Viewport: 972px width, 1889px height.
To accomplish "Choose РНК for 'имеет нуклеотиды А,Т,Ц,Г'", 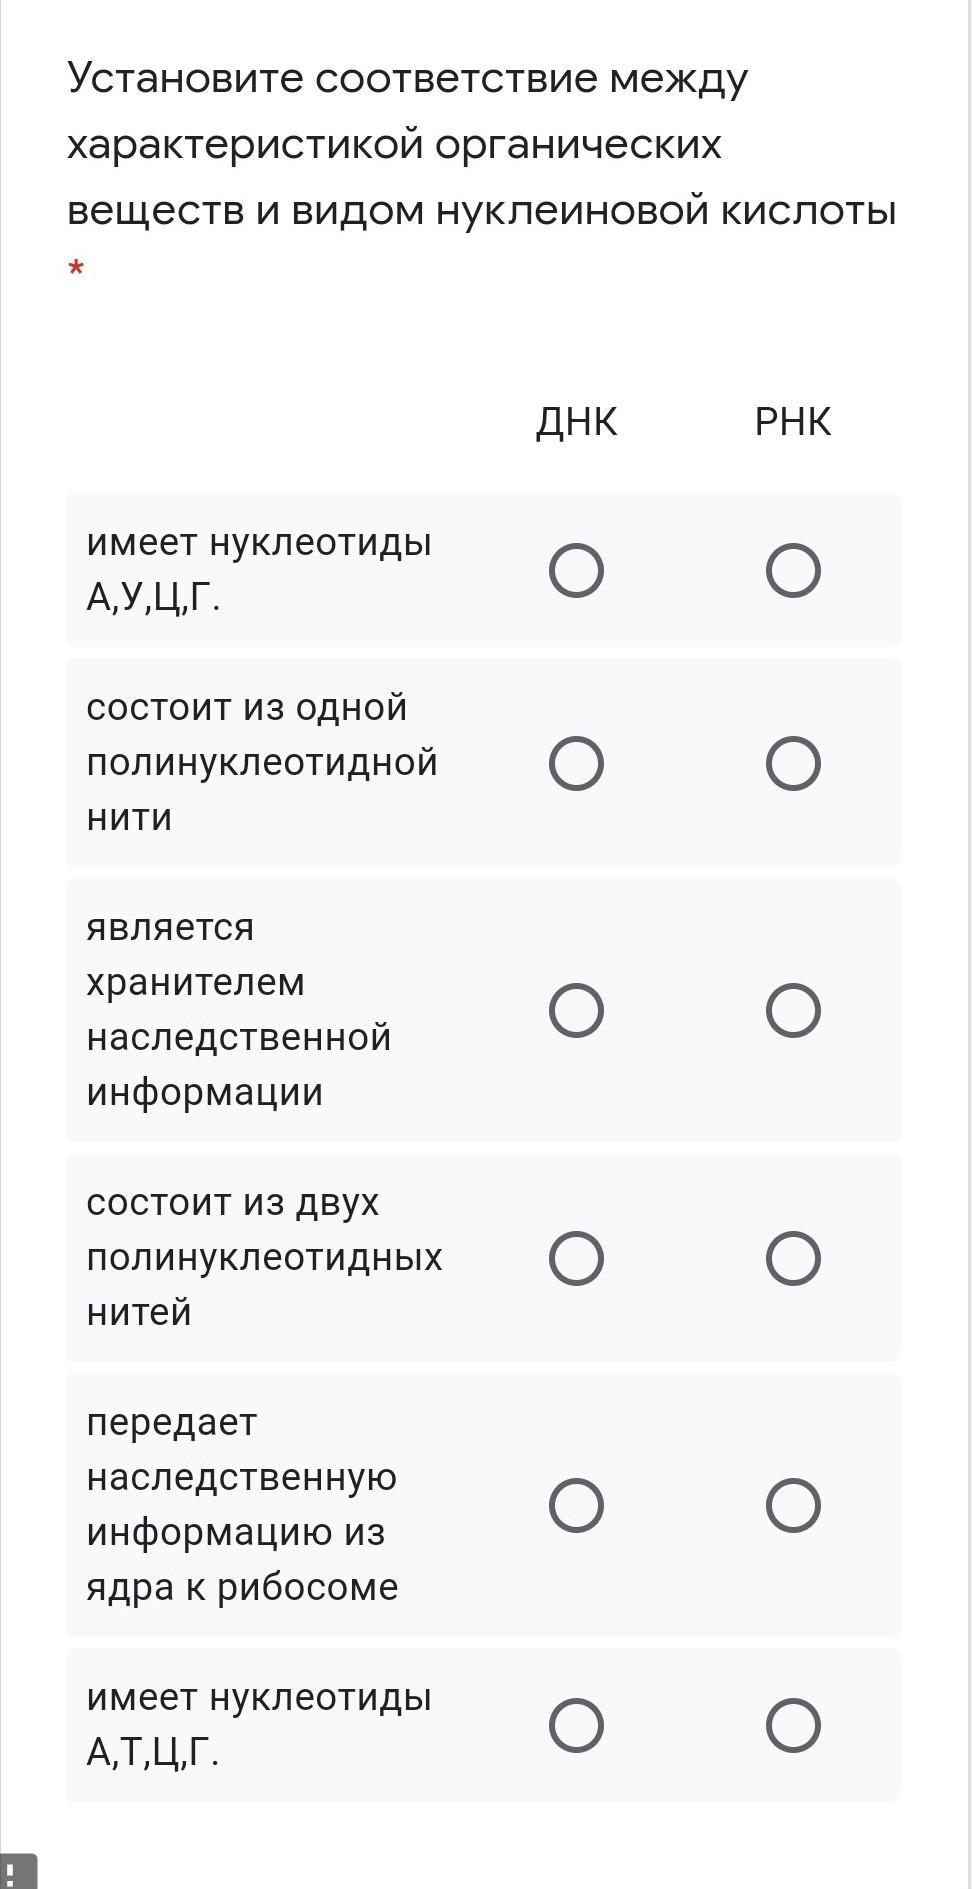I will click(x=793, y=1725).
